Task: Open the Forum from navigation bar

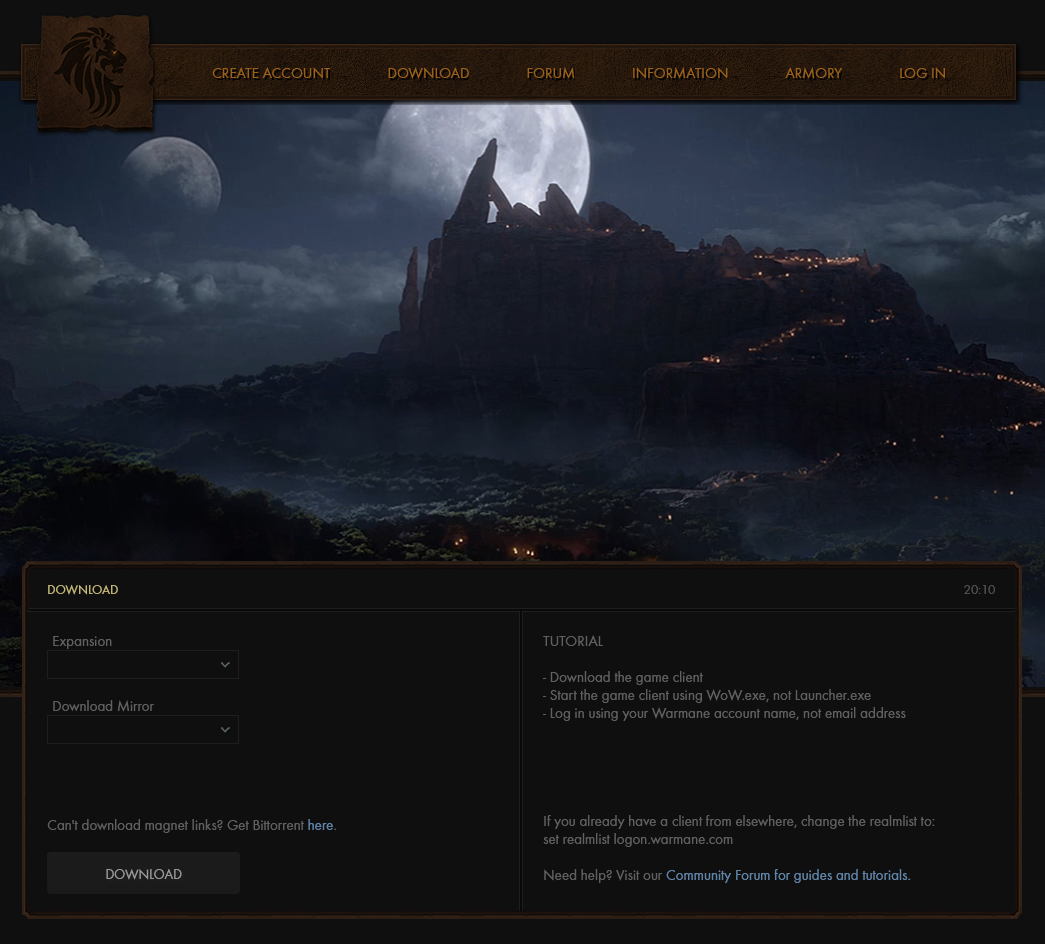Action: (x=550, y=73)
